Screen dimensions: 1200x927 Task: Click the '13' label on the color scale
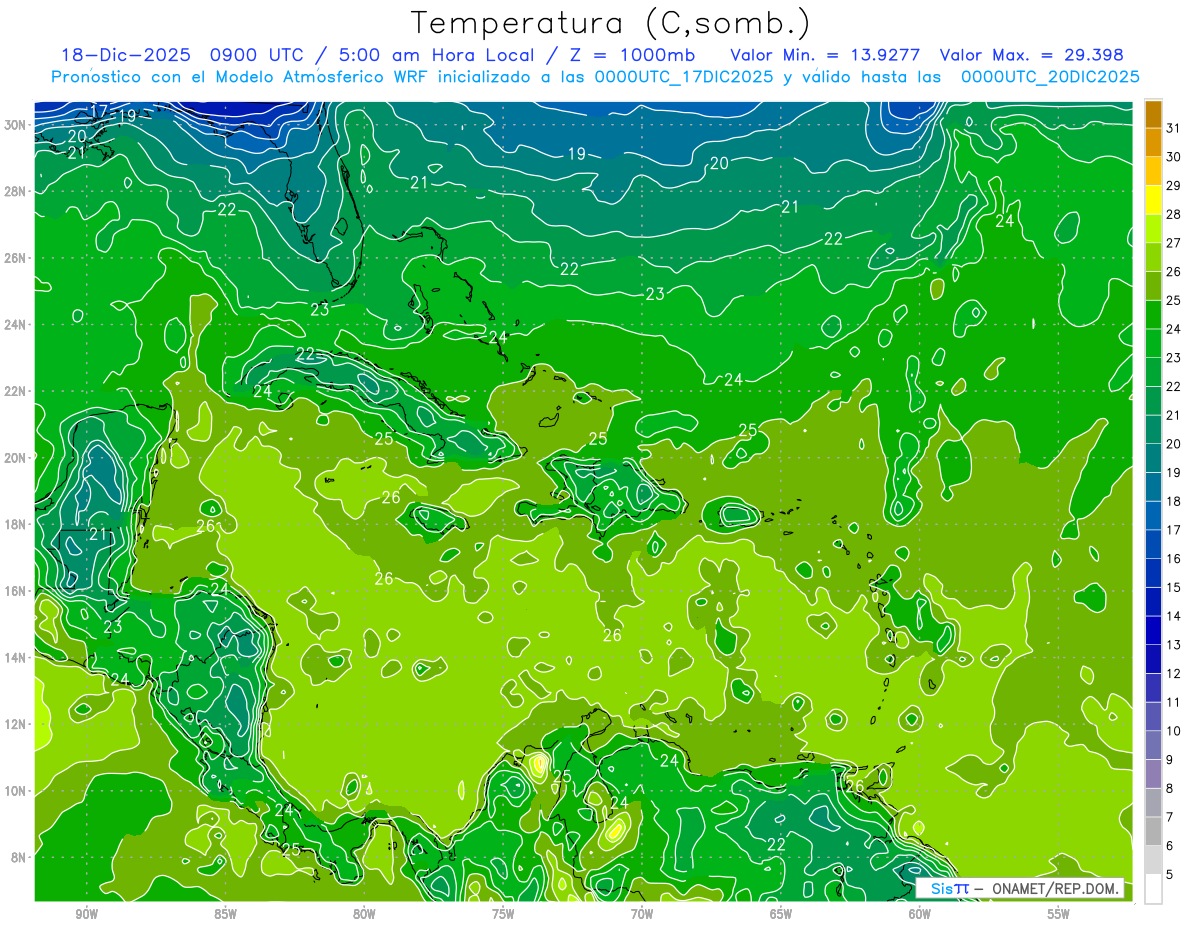[1174, 645]
